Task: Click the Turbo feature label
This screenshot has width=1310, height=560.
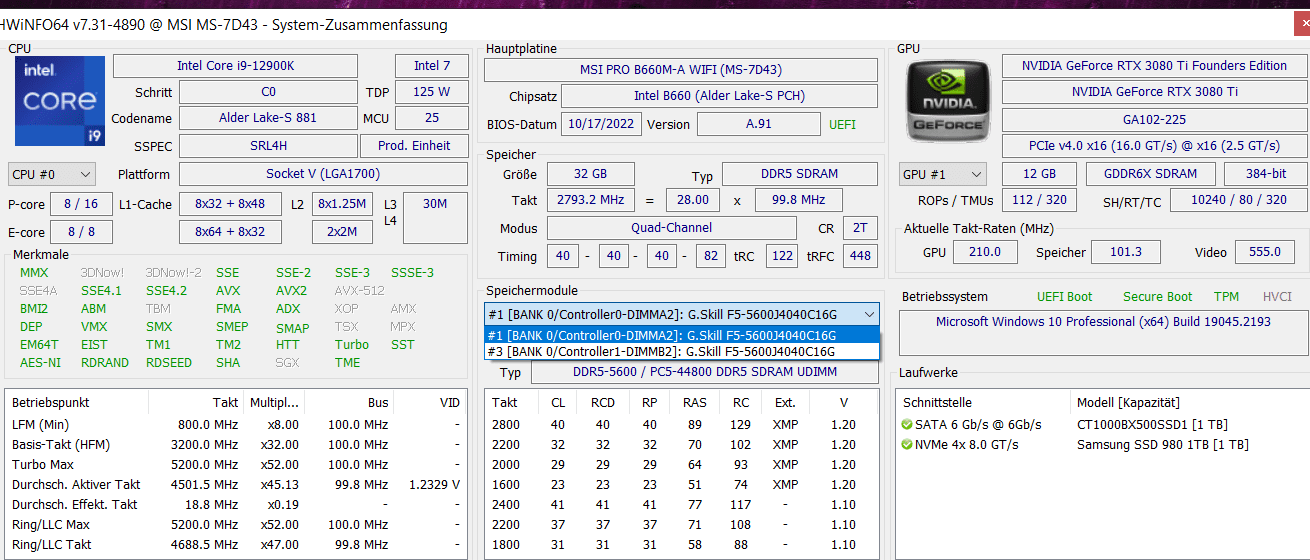Action: 351,345
